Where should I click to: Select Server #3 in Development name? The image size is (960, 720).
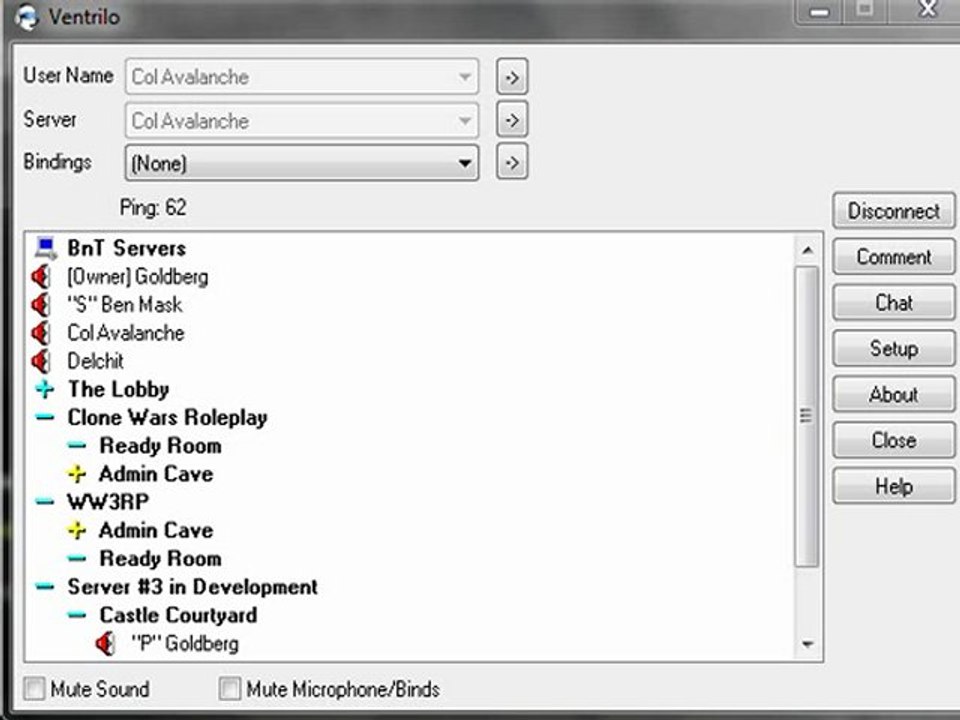[192, 587]
